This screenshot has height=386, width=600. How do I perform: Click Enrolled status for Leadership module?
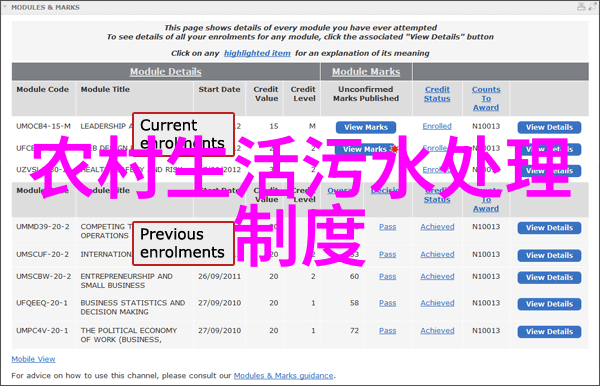(437, 126)
